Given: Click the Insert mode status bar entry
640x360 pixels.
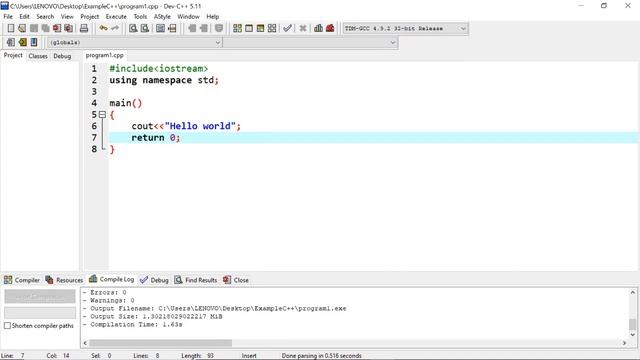Looking at the screenshot, I should tap(249, 356).
